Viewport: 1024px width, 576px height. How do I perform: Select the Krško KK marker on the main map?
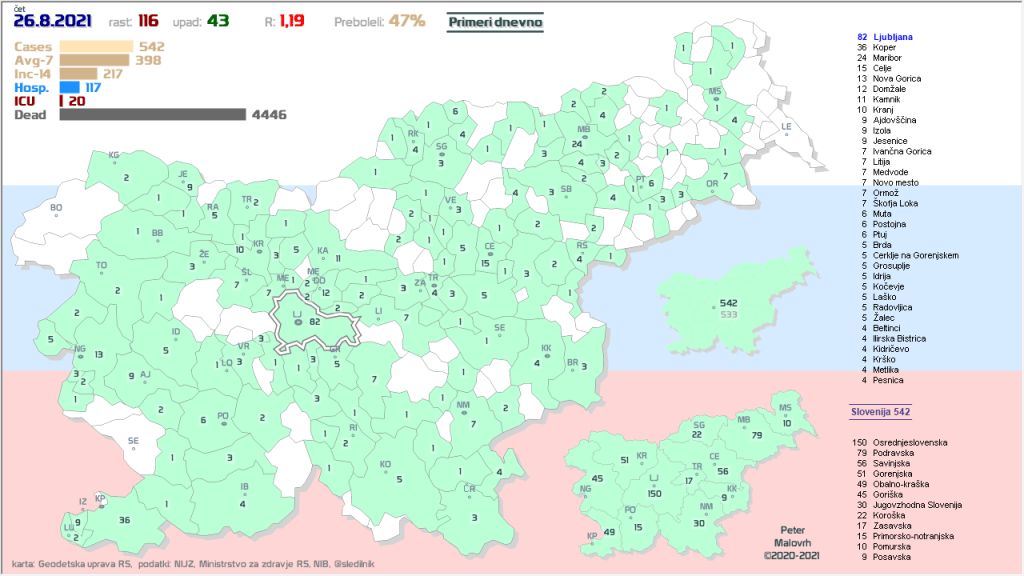(x=546, y=356)
